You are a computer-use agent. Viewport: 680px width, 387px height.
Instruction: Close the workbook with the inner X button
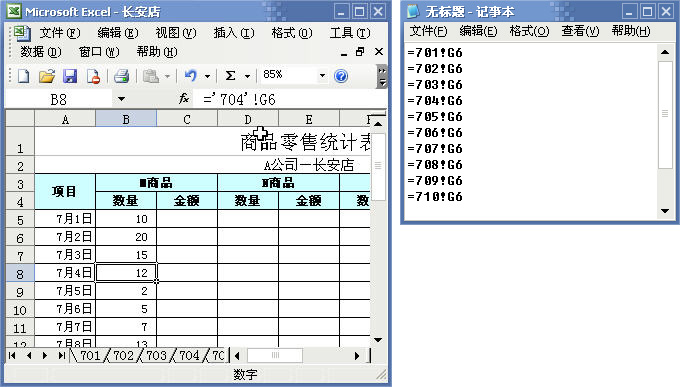pos(379,52)
